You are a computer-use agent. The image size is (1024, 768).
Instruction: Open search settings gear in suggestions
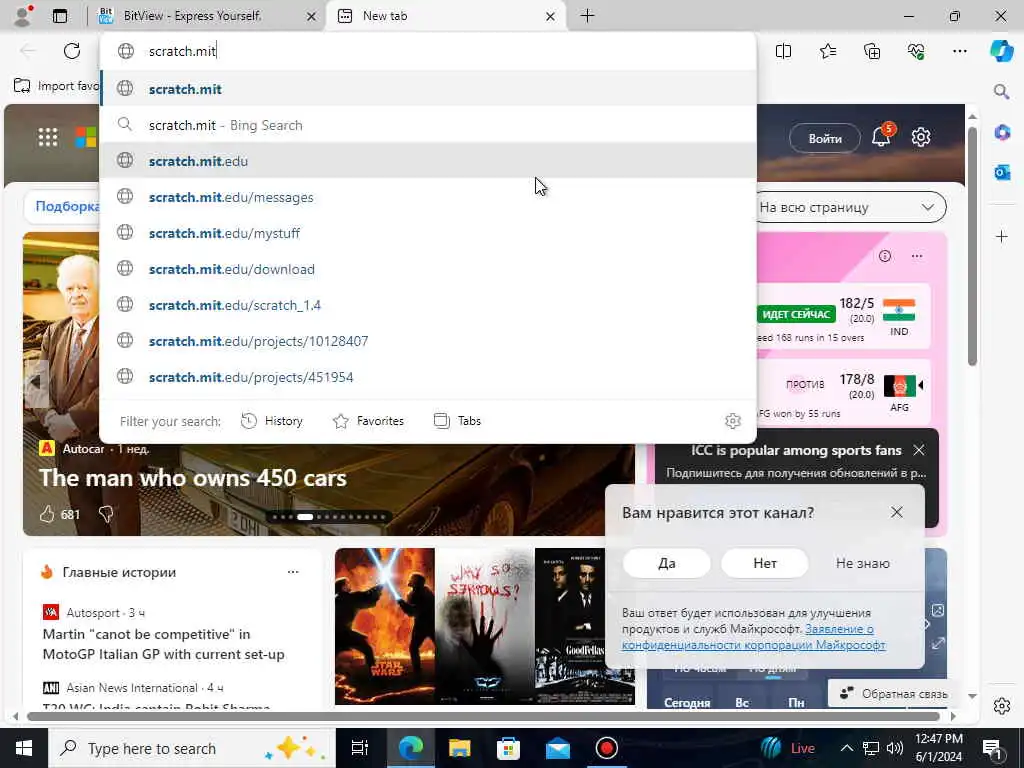pyautogui.click(x=733, y=421)
